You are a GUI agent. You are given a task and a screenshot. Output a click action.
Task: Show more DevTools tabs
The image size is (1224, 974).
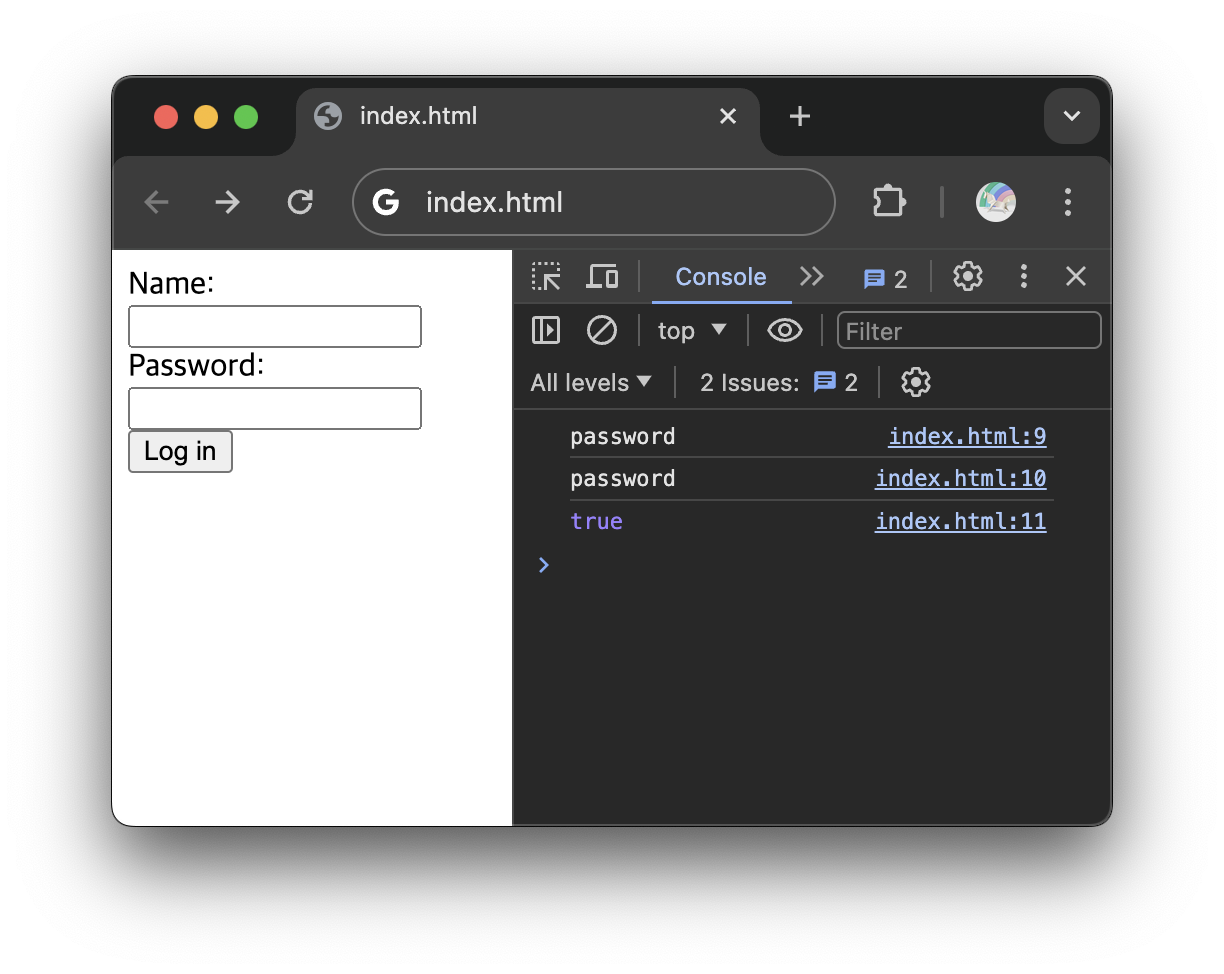(x=811, y=277)
